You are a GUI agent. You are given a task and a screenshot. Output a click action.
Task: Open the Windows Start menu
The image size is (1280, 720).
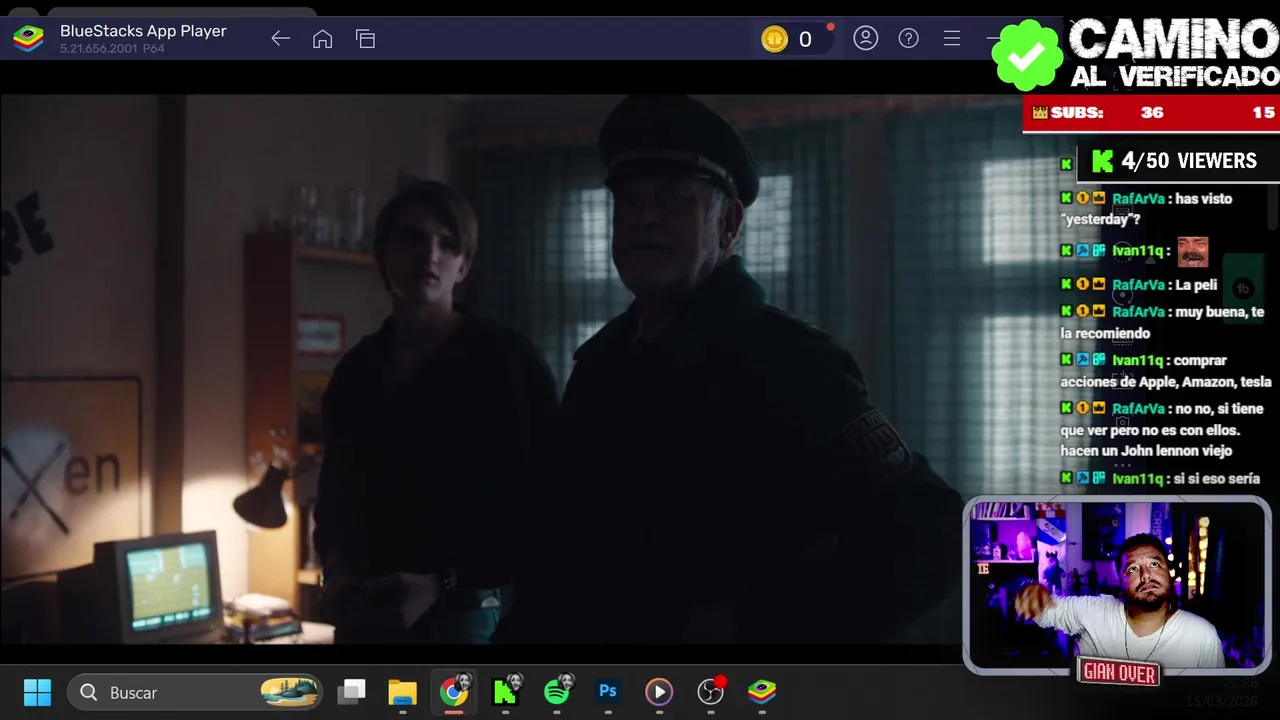tap(37, 692)
